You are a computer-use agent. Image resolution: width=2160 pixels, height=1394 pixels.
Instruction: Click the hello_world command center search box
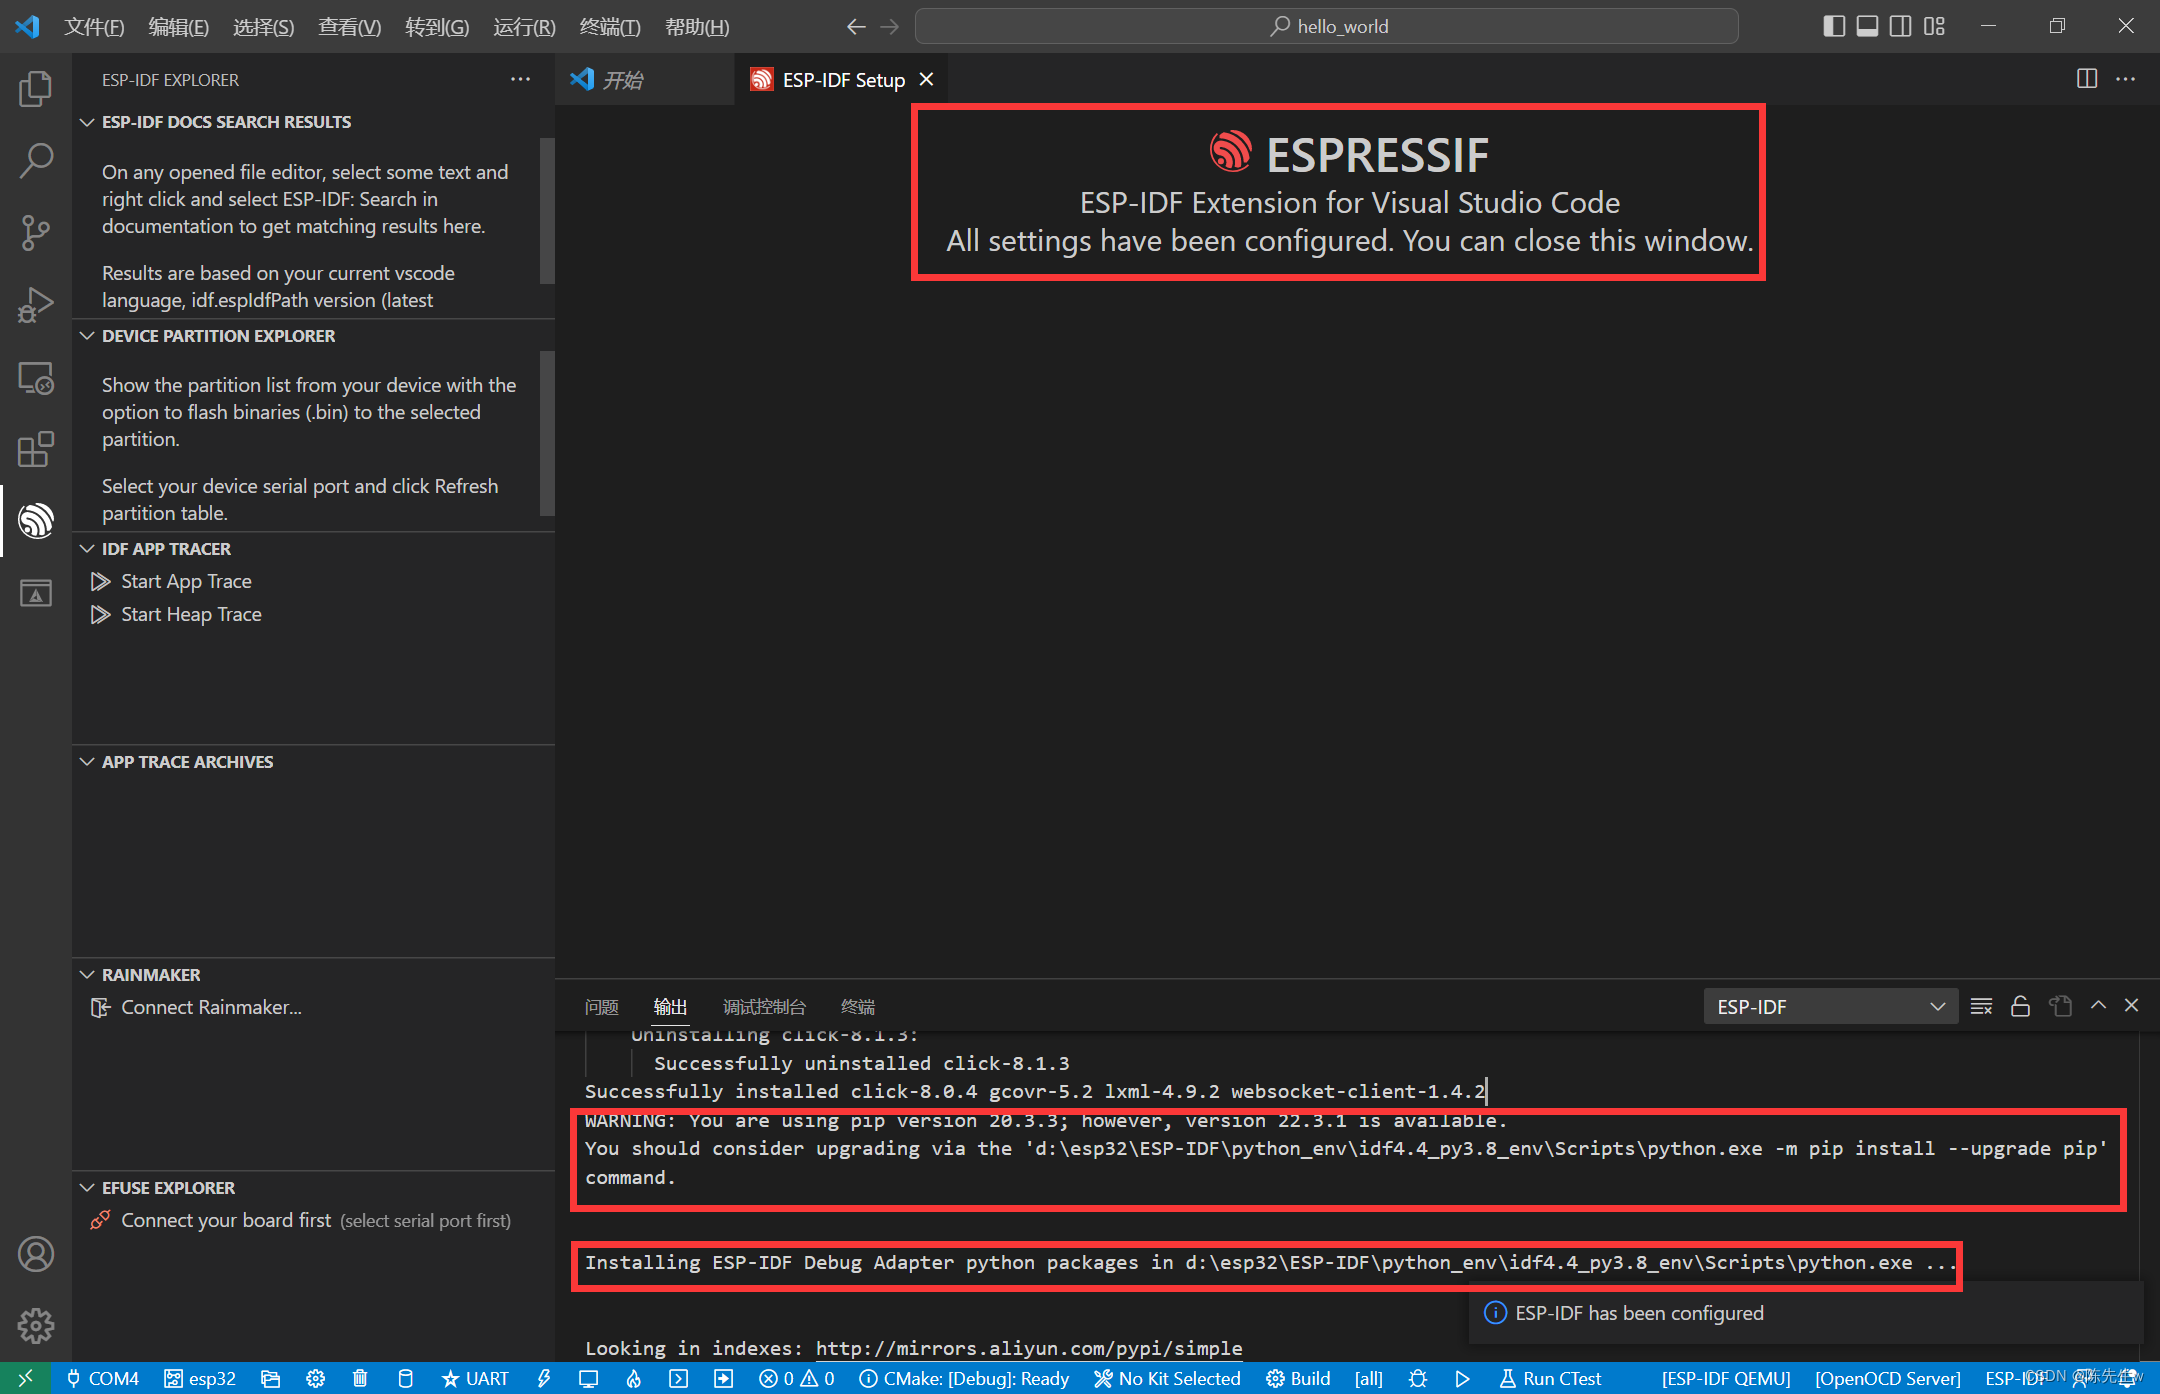1327,26
